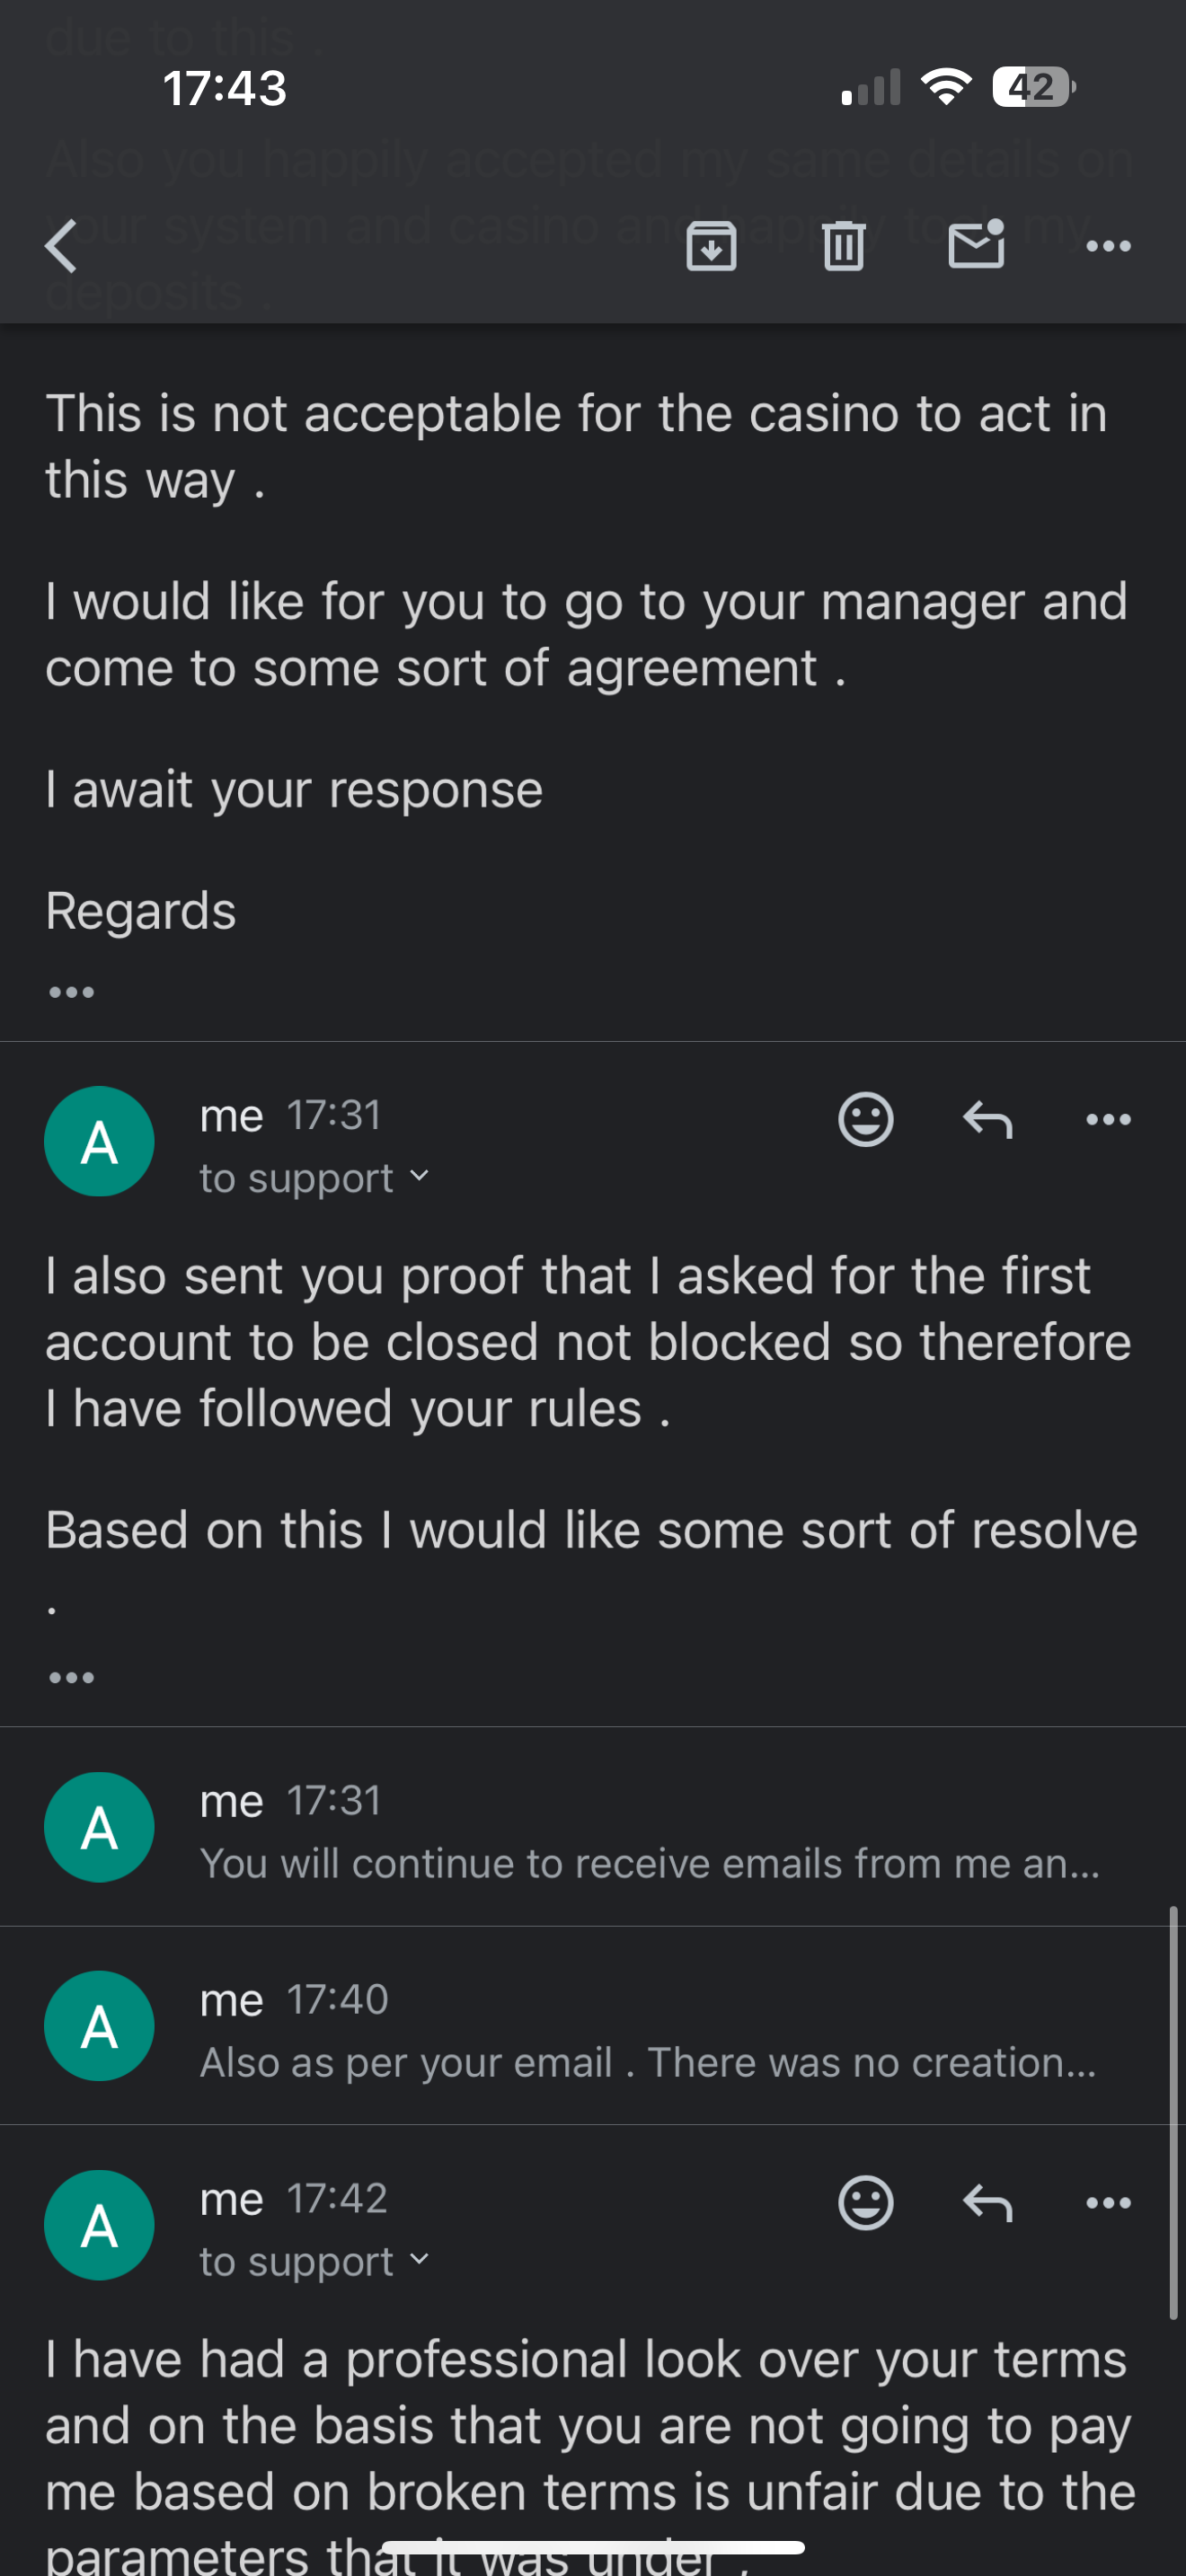The width and height of the screenshot is (1186, 2576).
Task: Open more options for 17:31 message
Action: pos(1108,1119)
